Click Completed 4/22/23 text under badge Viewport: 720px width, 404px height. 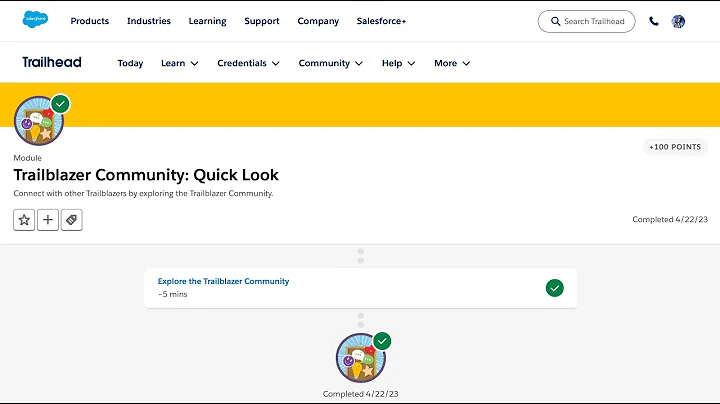(x=360, y=394)
